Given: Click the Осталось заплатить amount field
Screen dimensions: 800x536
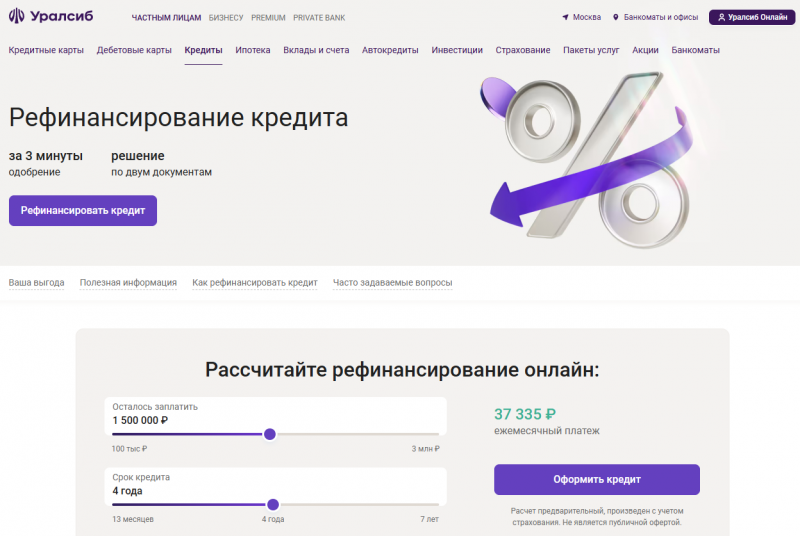Looking at the screenshot, I should (276, 414).
